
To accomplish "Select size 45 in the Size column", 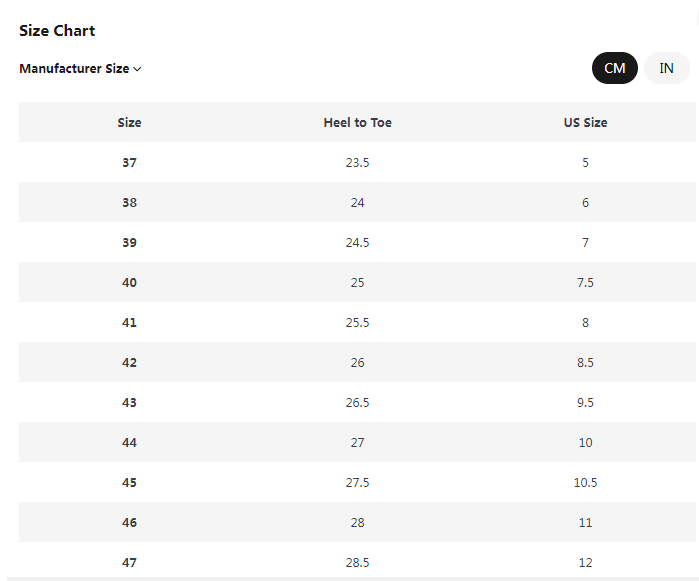I will pyautogui.click(x=129, y=483).
